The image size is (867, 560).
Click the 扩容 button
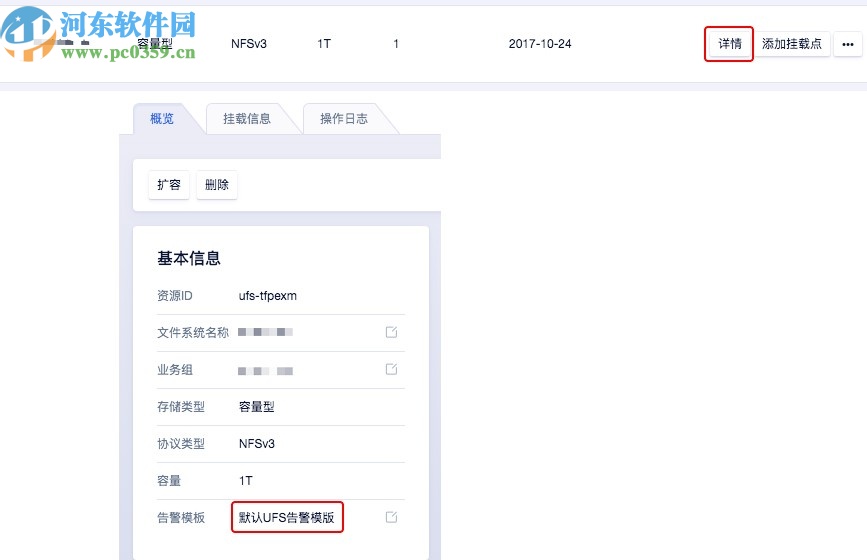pyautogui.click(x=169, y=185)
